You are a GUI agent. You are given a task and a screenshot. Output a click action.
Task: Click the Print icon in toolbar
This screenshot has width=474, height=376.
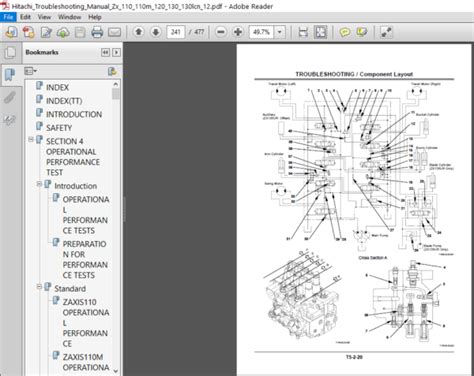click(97, 32)
